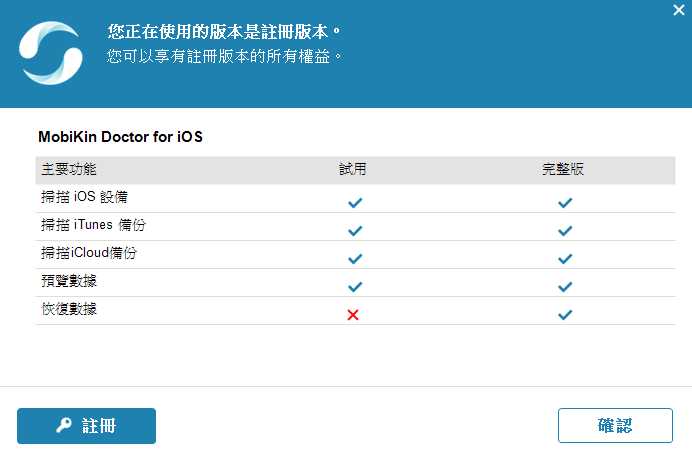
Task: Click the key icon on register button
Action: click(x=64, y=426)
